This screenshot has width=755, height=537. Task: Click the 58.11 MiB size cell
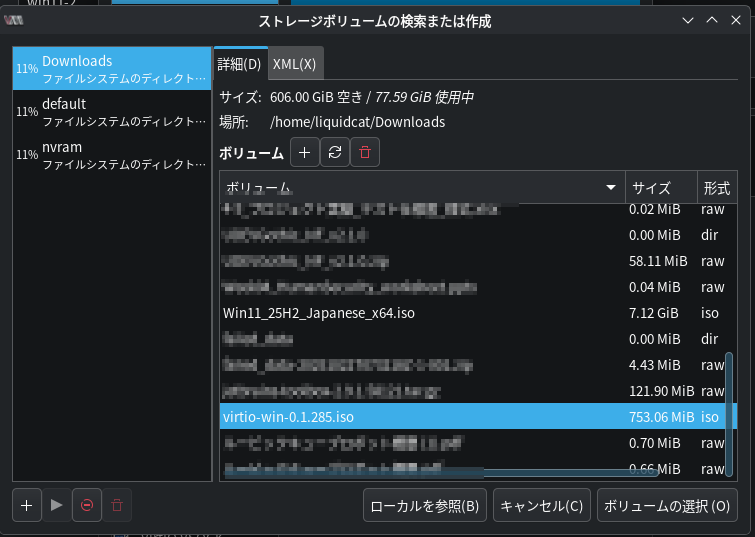coord(658,261)
